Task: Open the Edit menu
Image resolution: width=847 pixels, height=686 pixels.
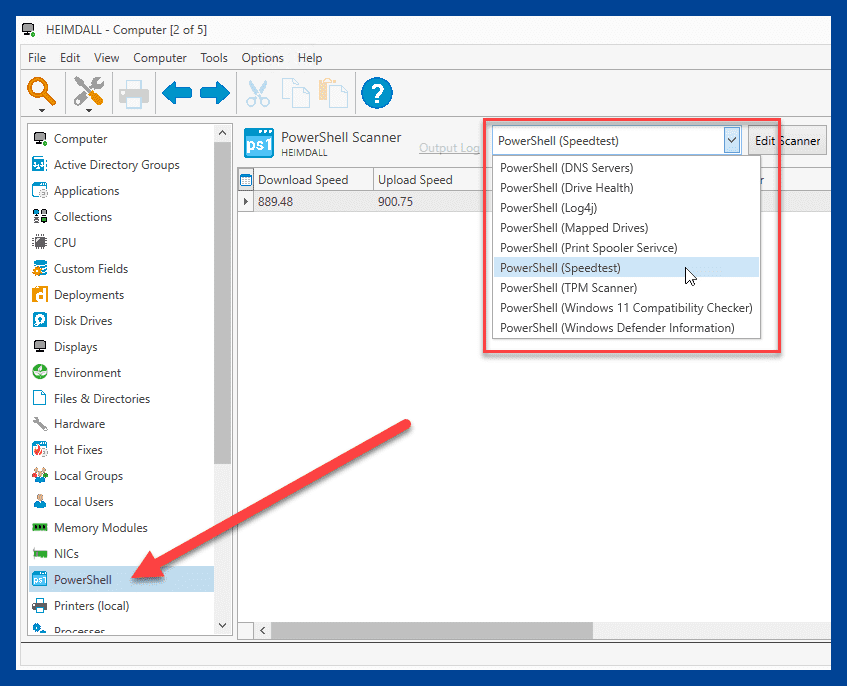Action: click(70, 58)
